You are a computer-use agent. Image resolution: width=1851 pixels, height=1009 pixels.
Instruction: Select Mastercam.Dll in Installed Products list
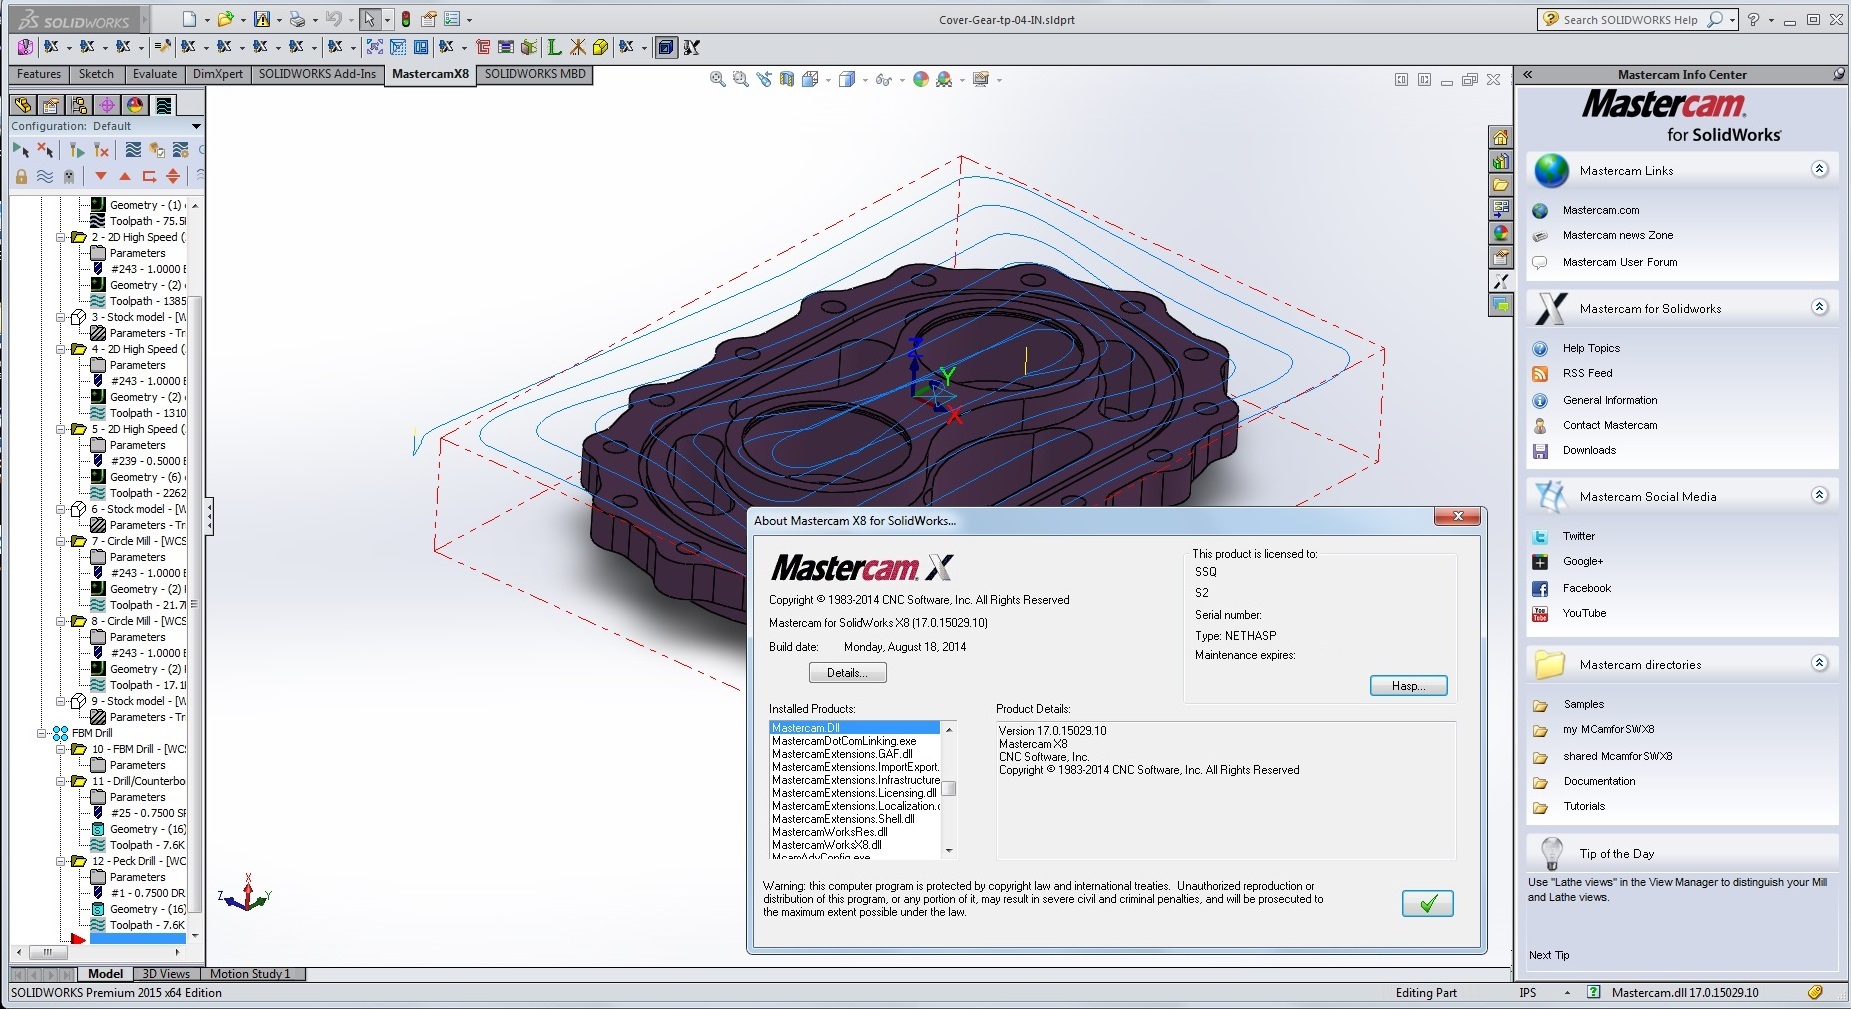[x=854, y=728]
